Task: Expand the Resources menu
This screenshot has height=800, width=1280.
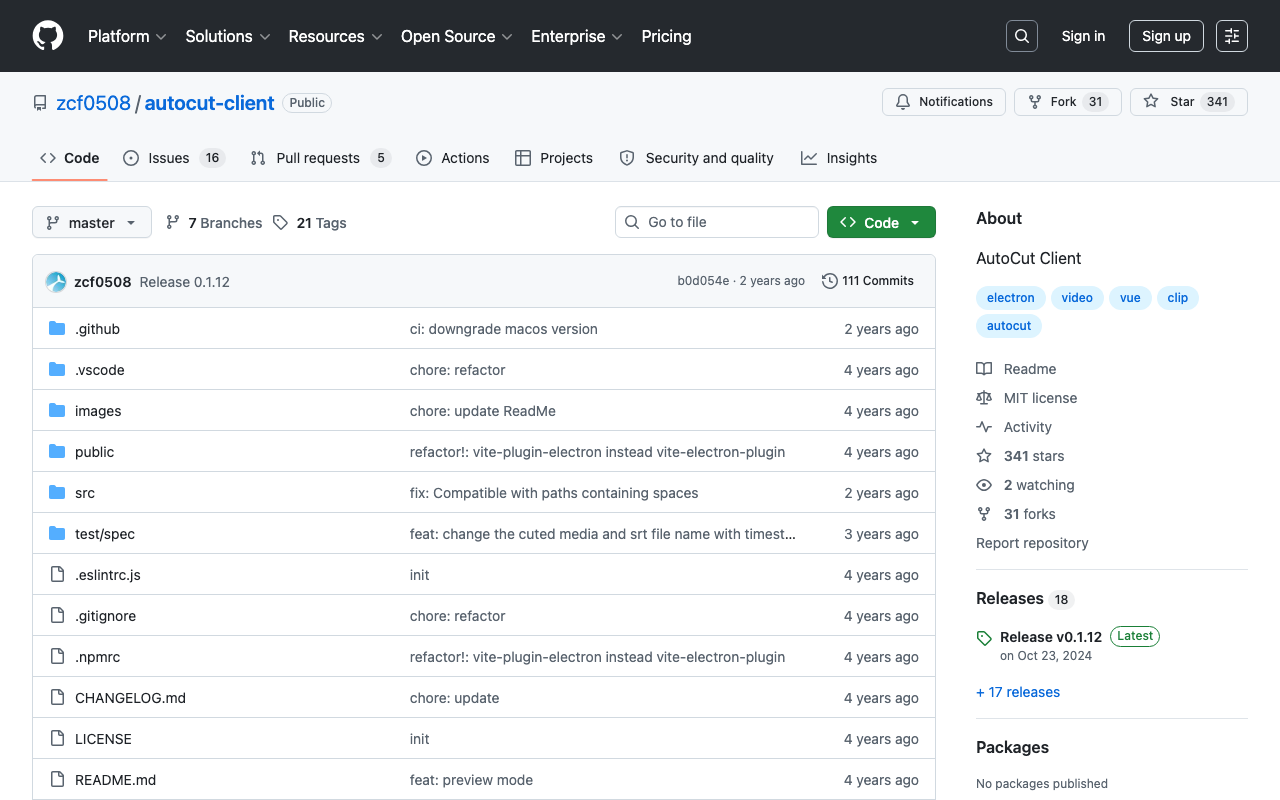Action: [336, 36]
